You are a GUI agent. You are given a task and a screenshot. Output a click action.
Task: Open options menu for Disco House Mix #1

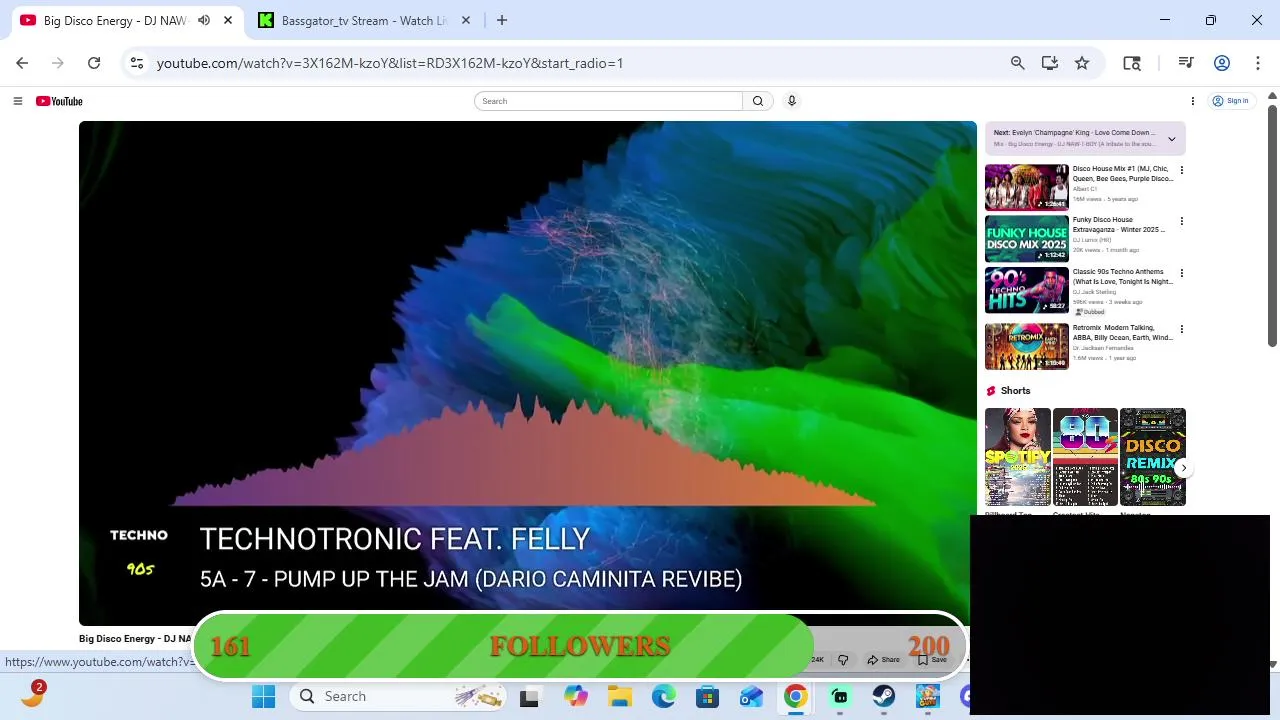click(1182, 170)
